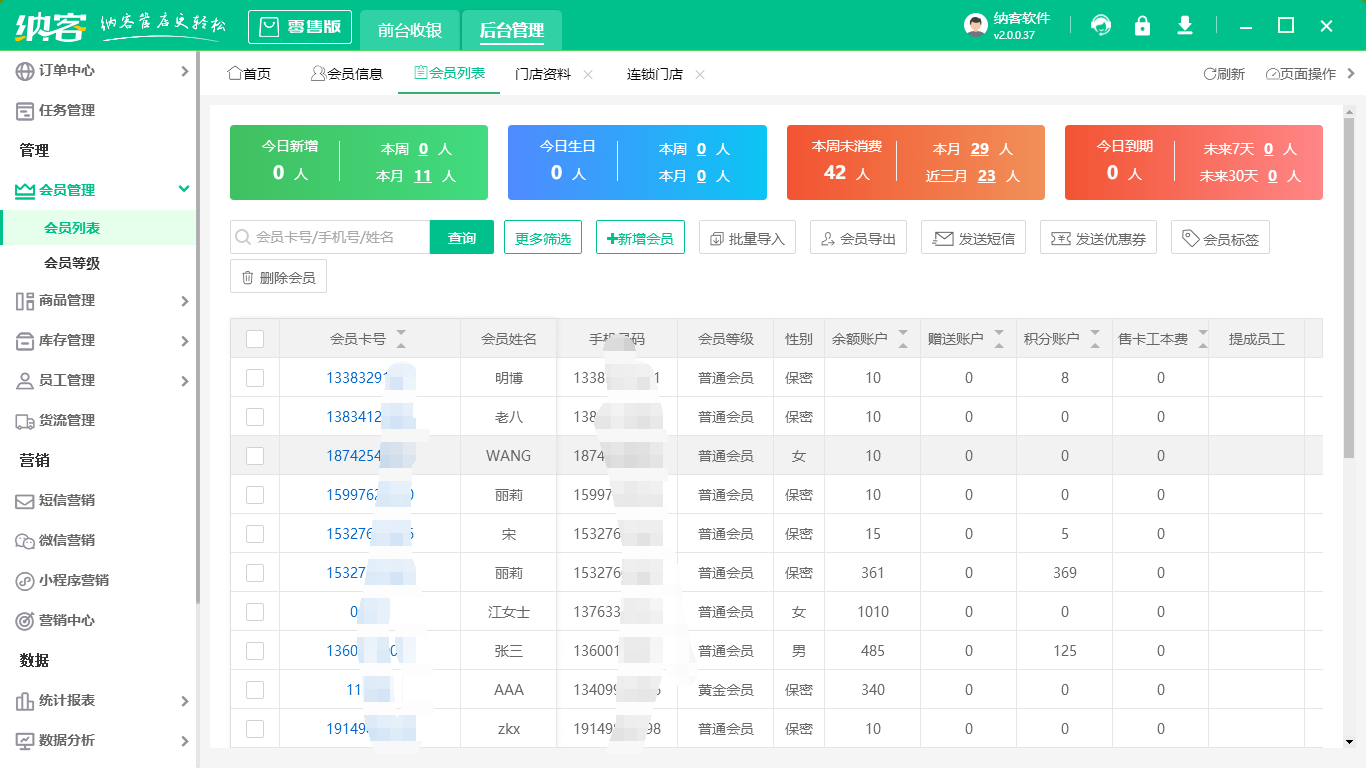1366x768 pixels.
Task: Check the box for member AAA
Action: (x=255, y=689)
